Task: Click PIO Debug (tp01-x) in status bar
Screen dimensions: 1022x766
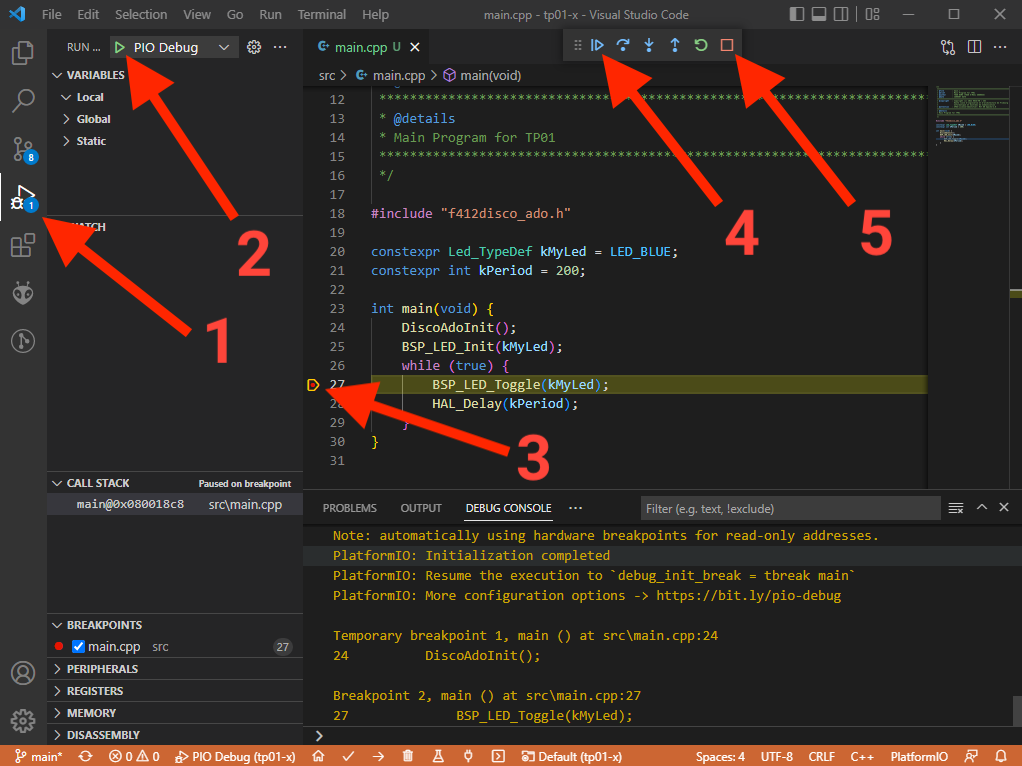Action: pos(235,756)
